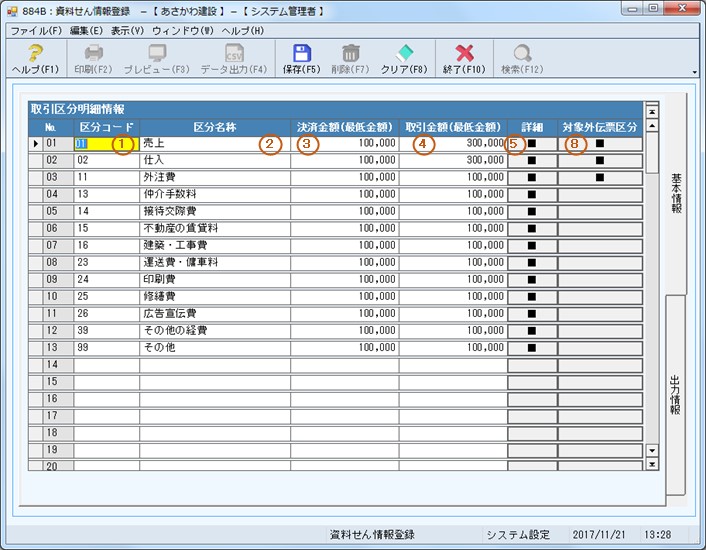This screenshot has width=706, height=550.
Task: Open the 表示(V) menu
Action: tap(127, 31)
